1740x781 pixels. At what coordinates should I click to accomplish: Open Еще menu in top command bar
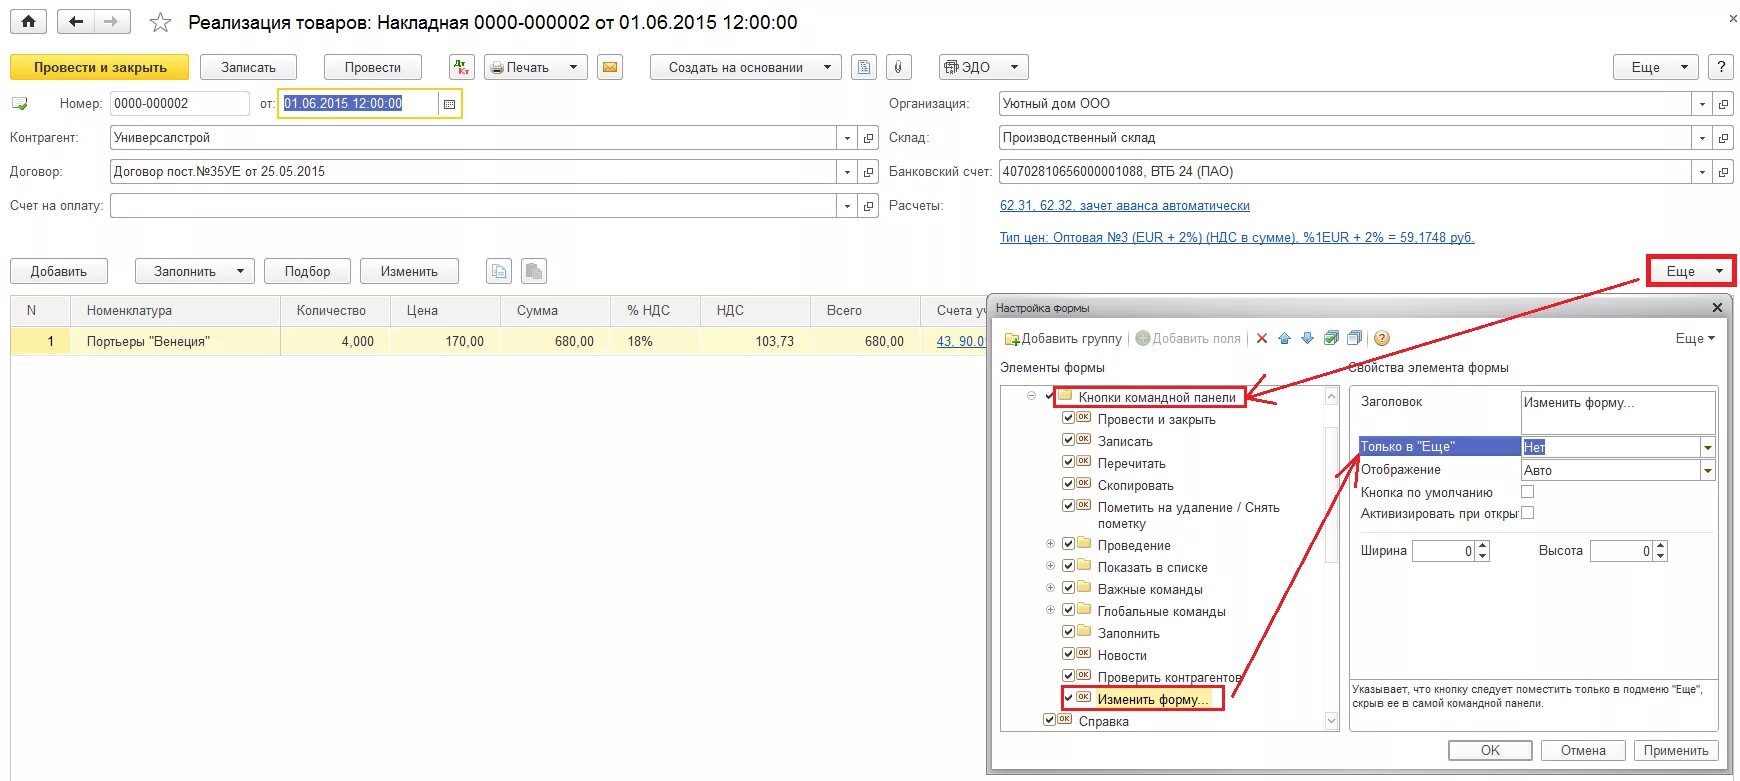[x=1655, y=67]
